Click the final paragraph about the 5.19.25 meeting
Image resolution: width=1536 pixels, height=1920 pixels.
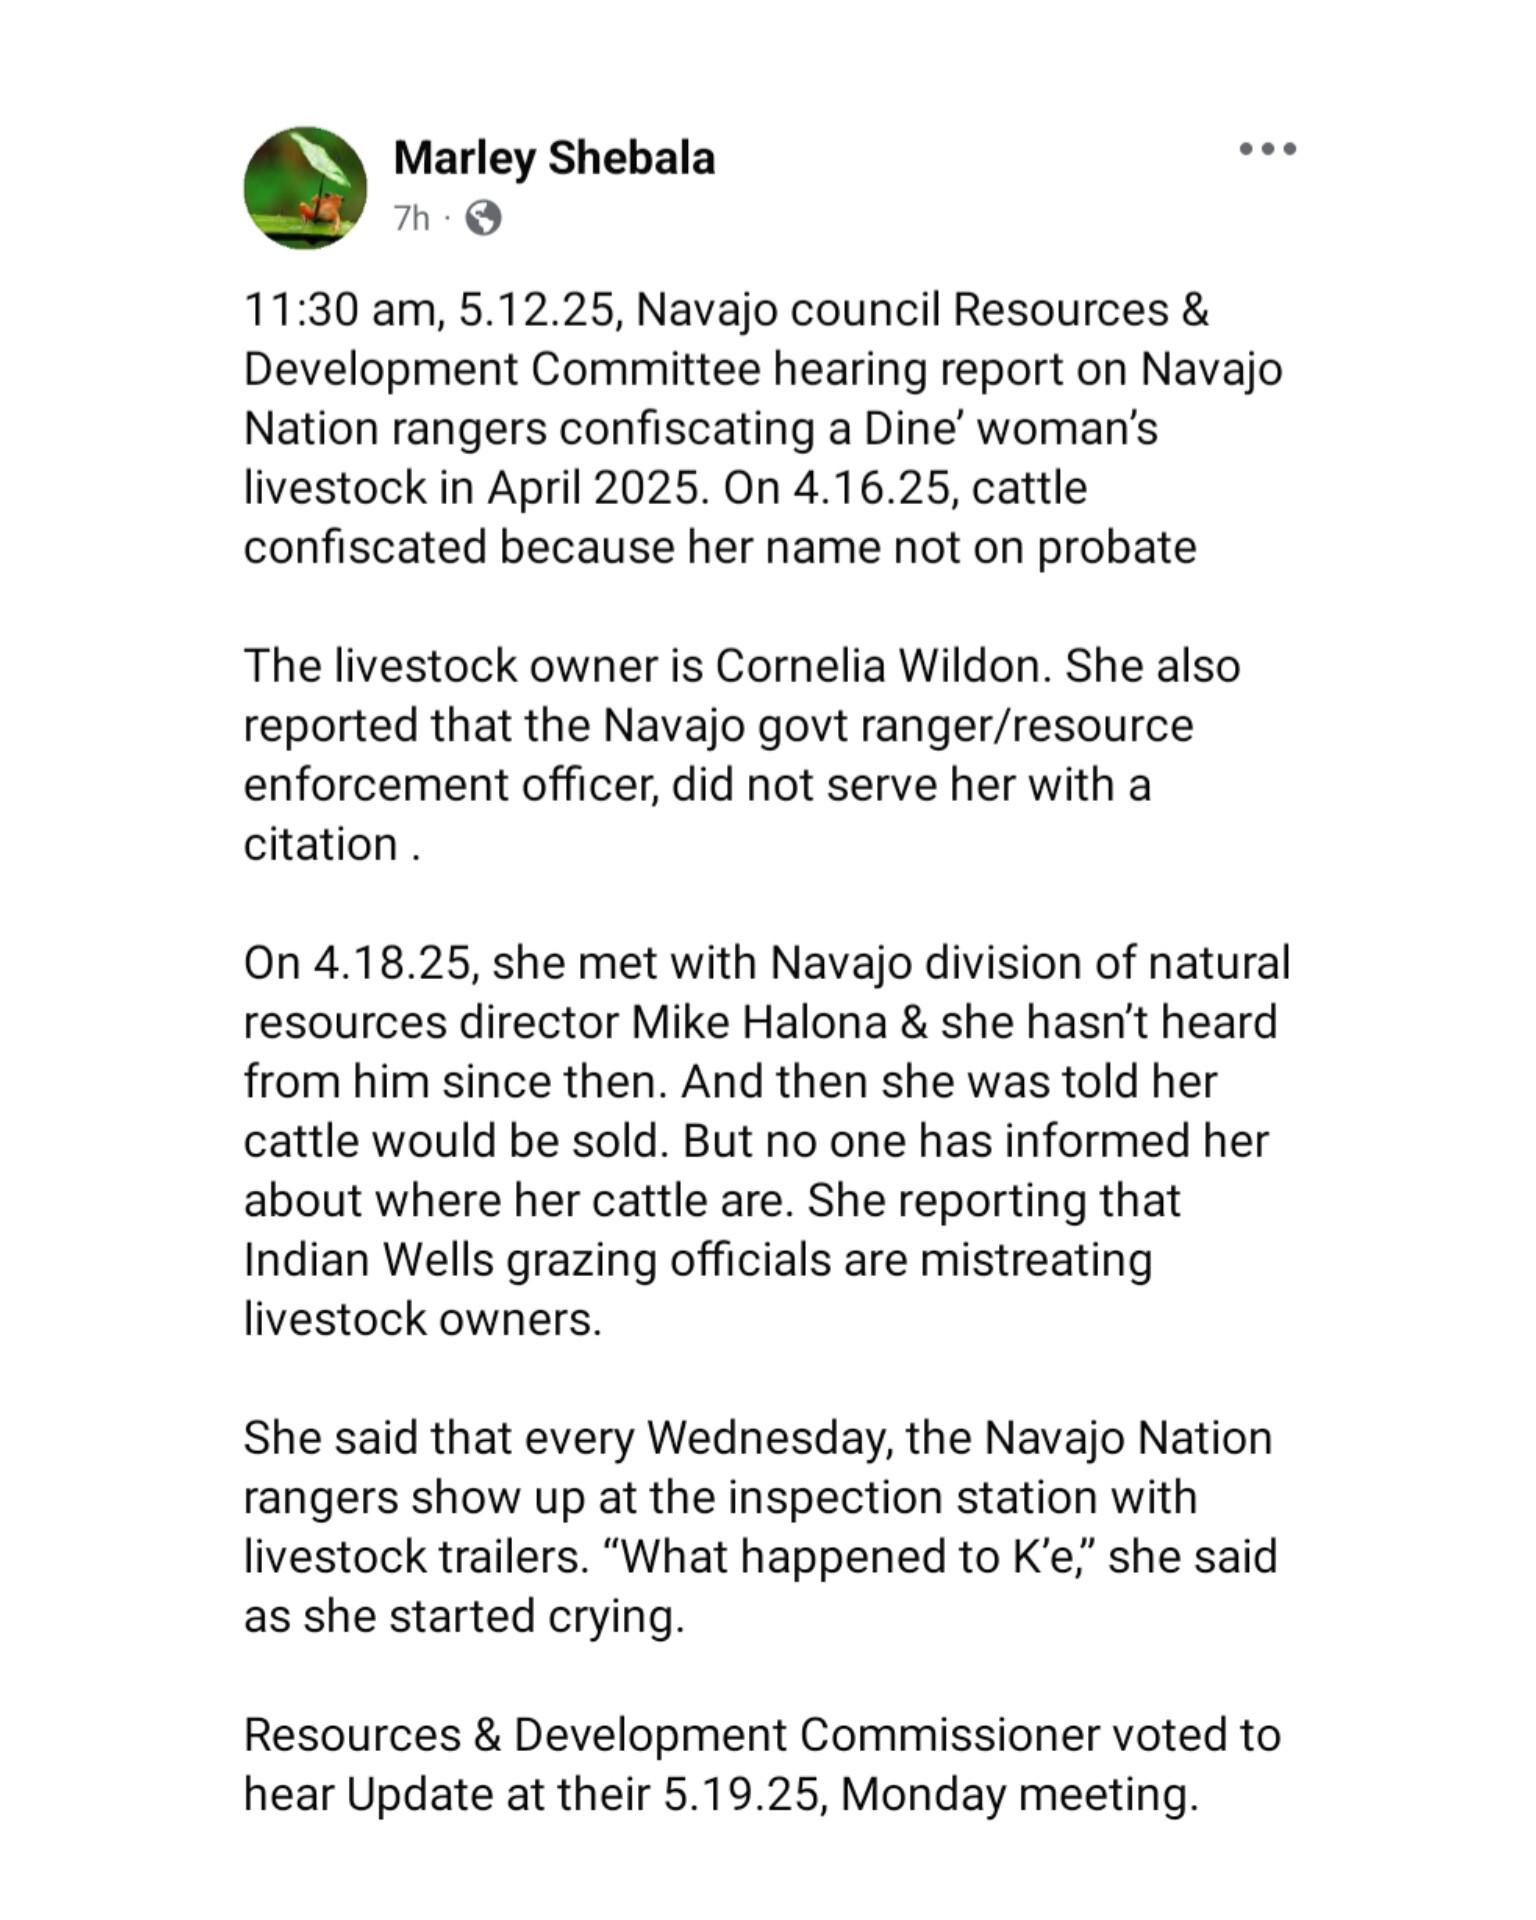(x=762, y=1764)
